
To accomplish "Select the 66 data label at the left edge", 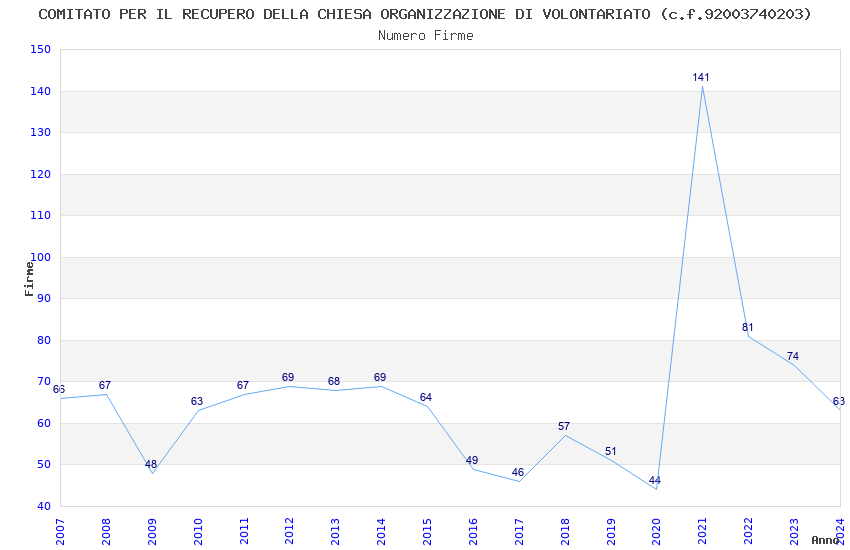I will pos(59,389).
